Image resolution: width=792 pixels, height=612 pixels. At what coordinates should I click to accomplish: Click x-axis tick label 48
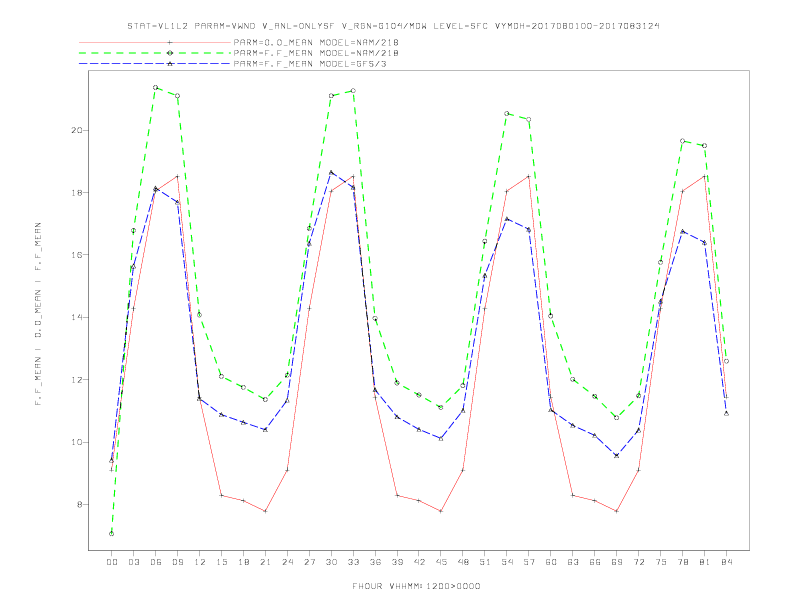click(463, 562)
